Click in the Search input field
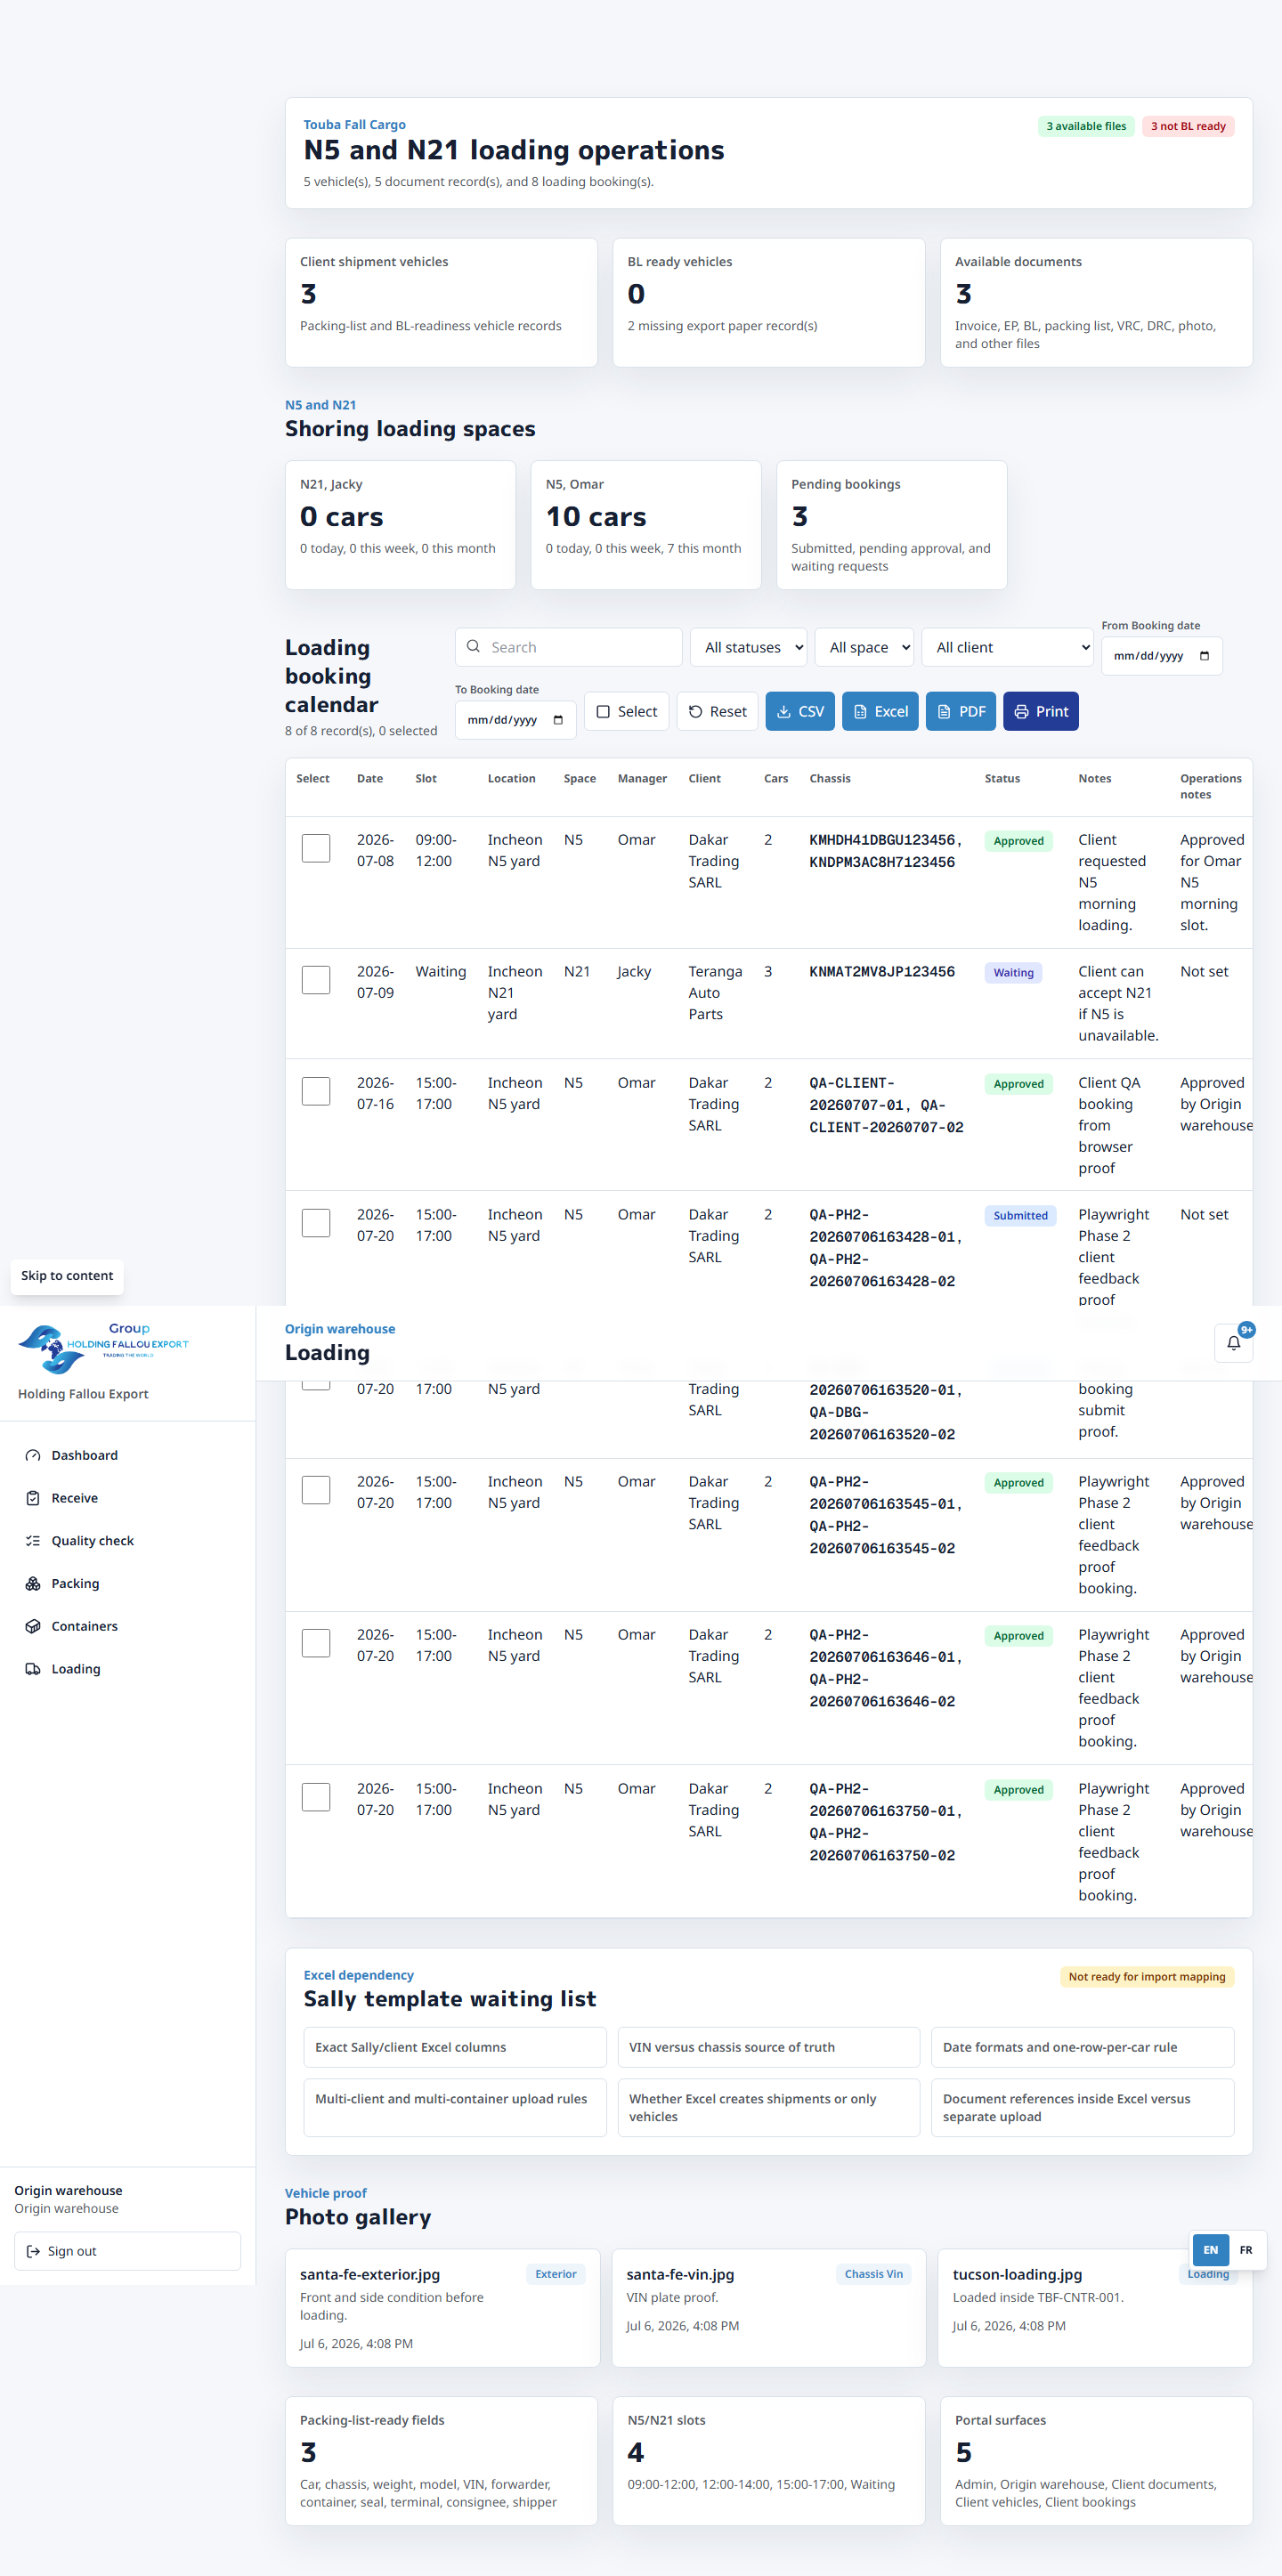The width and height of the screenshot is (1282, 2576). pyautogui.click(x=568, y=647)
